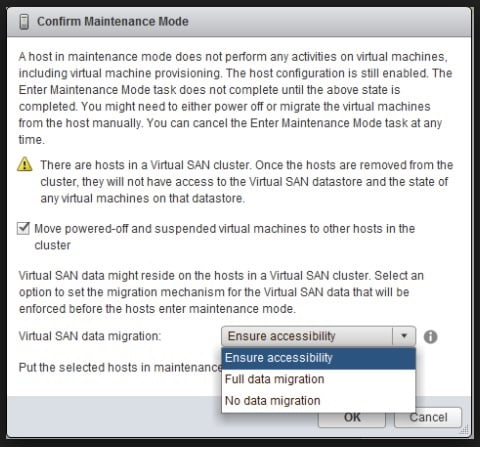Click the 'Virtual SAN data might reside' paragraph
The image size is (481, 449).
pyautogui.click(x=221, y=292)
